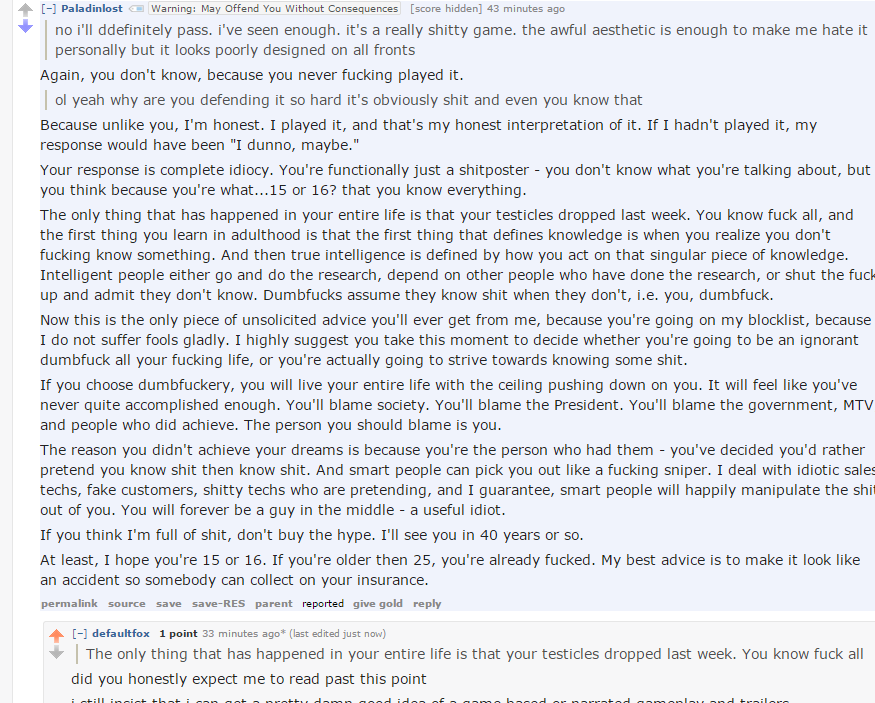Downvote defaultfox's reply

pos(57,653)
